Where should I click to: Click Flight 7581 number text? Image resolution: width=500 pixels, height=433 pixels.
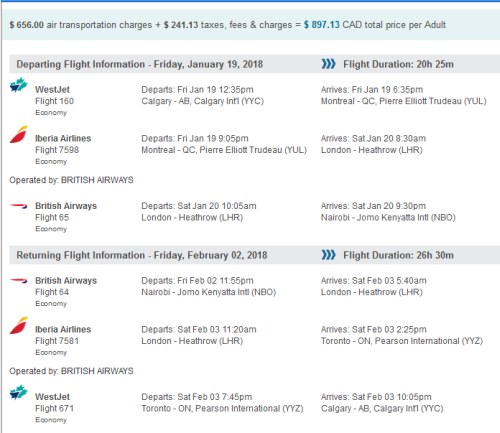coord(57,341)
